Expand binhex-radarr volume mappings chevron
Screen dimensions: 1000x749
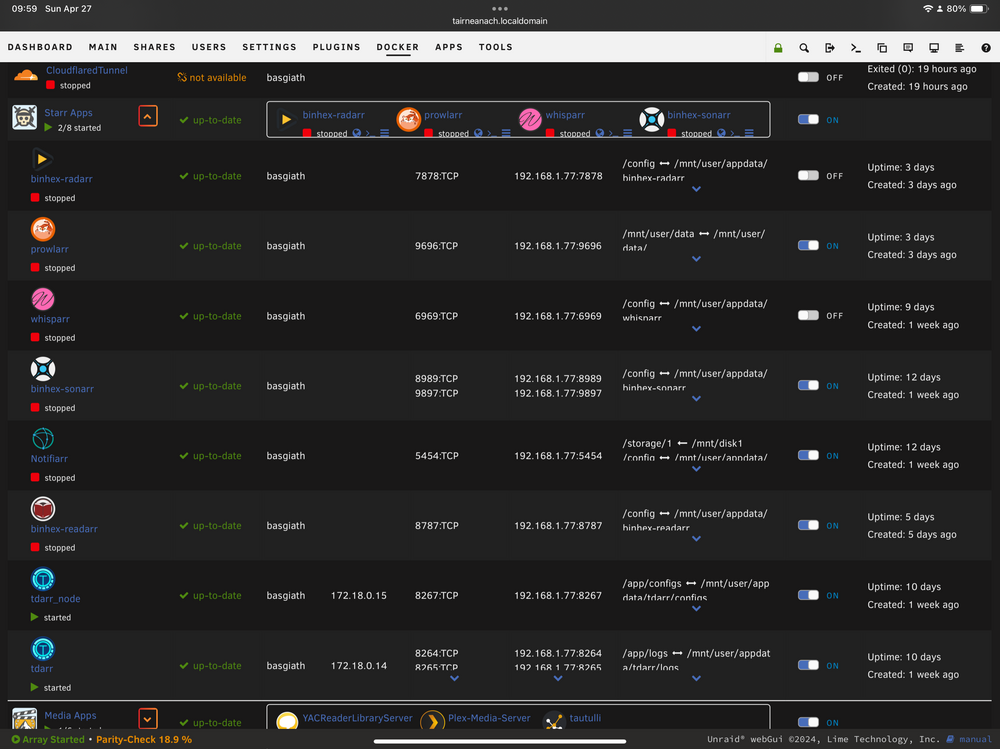[x=696, y=189]
